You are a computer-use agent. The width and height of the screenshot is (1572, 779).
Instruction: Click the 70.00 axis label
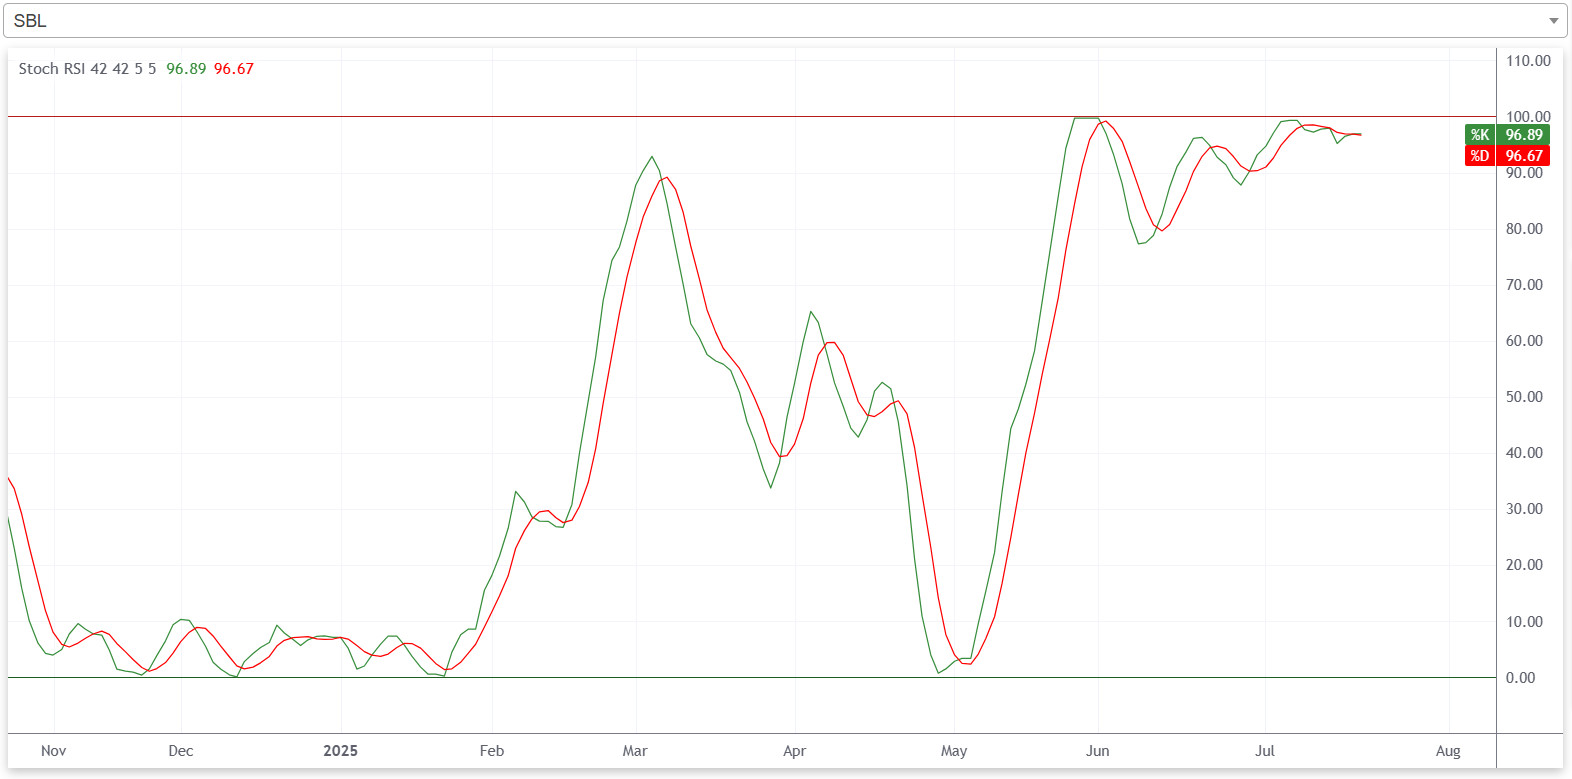point(1524,285)
